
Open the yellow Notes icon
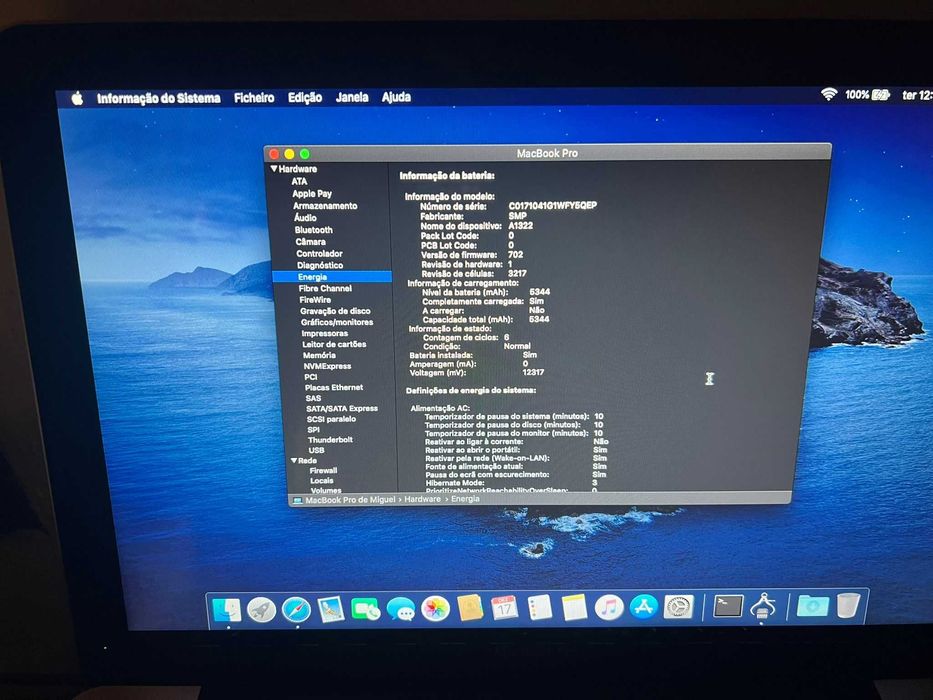pos(574,608)
